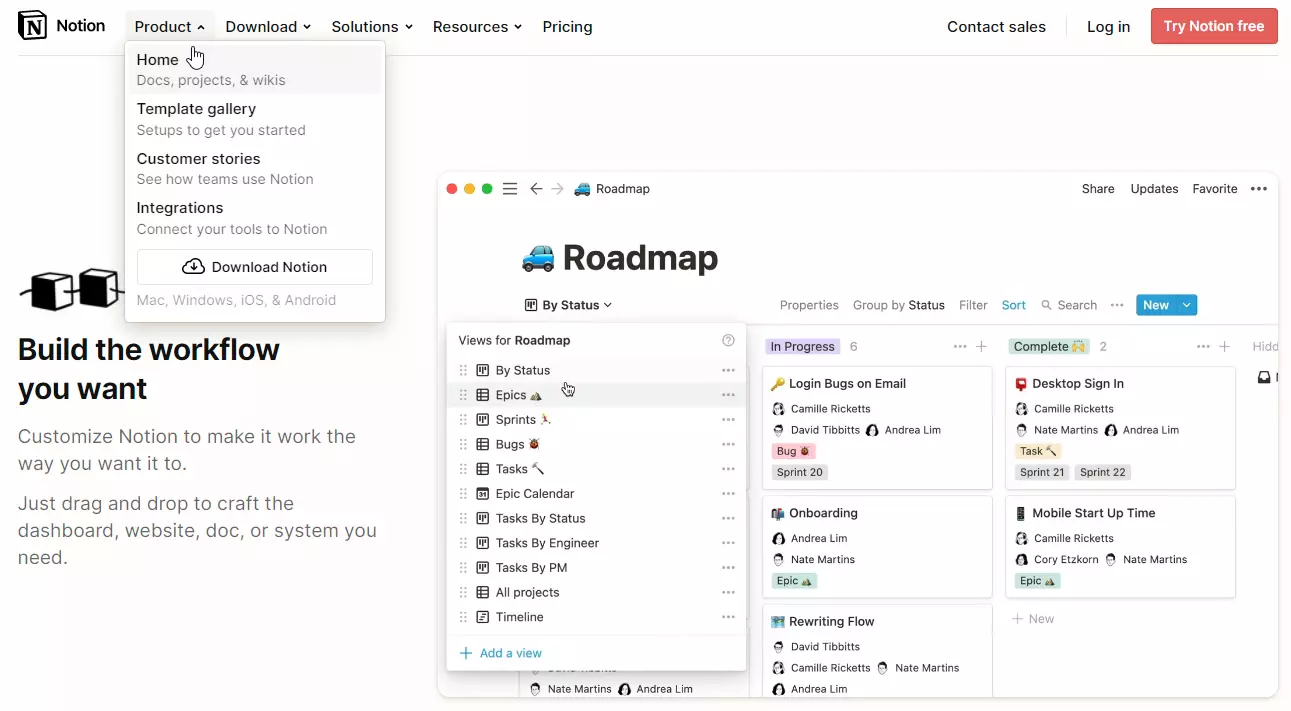Expand the Resources menu in the top navigation
1291x711 pixels.
pos(477,27)
